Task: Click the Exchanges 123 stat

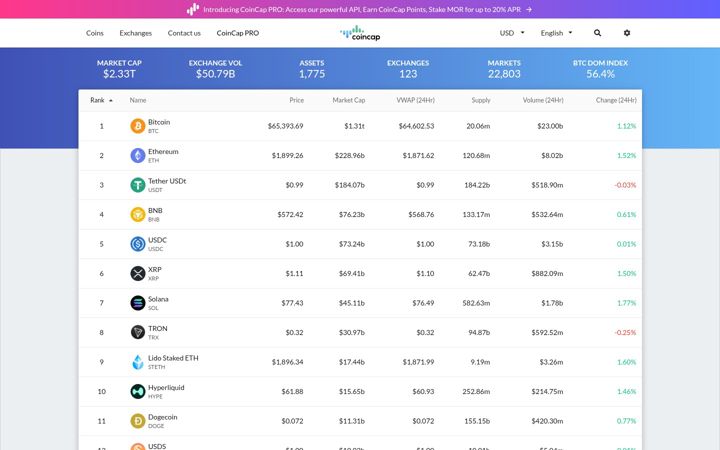Action: [408, 69]
